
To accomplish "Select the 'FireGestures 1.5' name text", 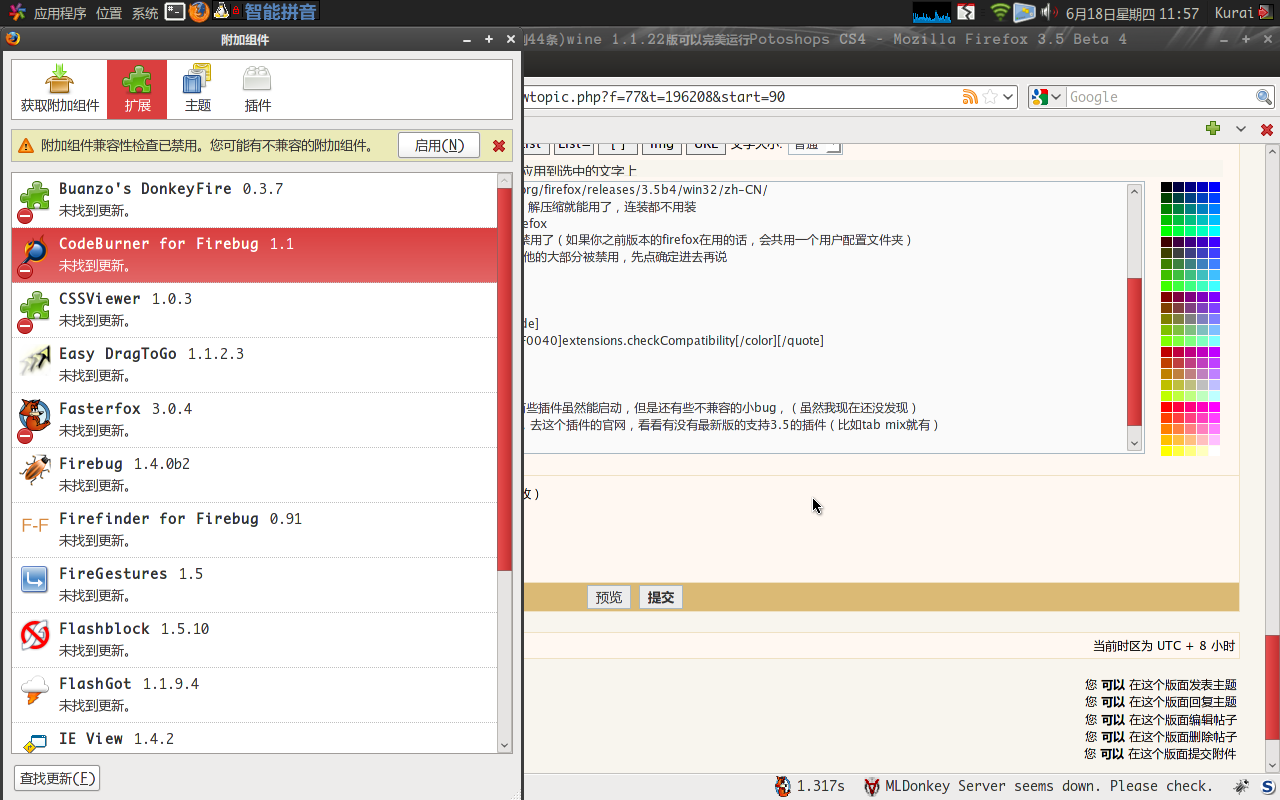I will point(131,574).
